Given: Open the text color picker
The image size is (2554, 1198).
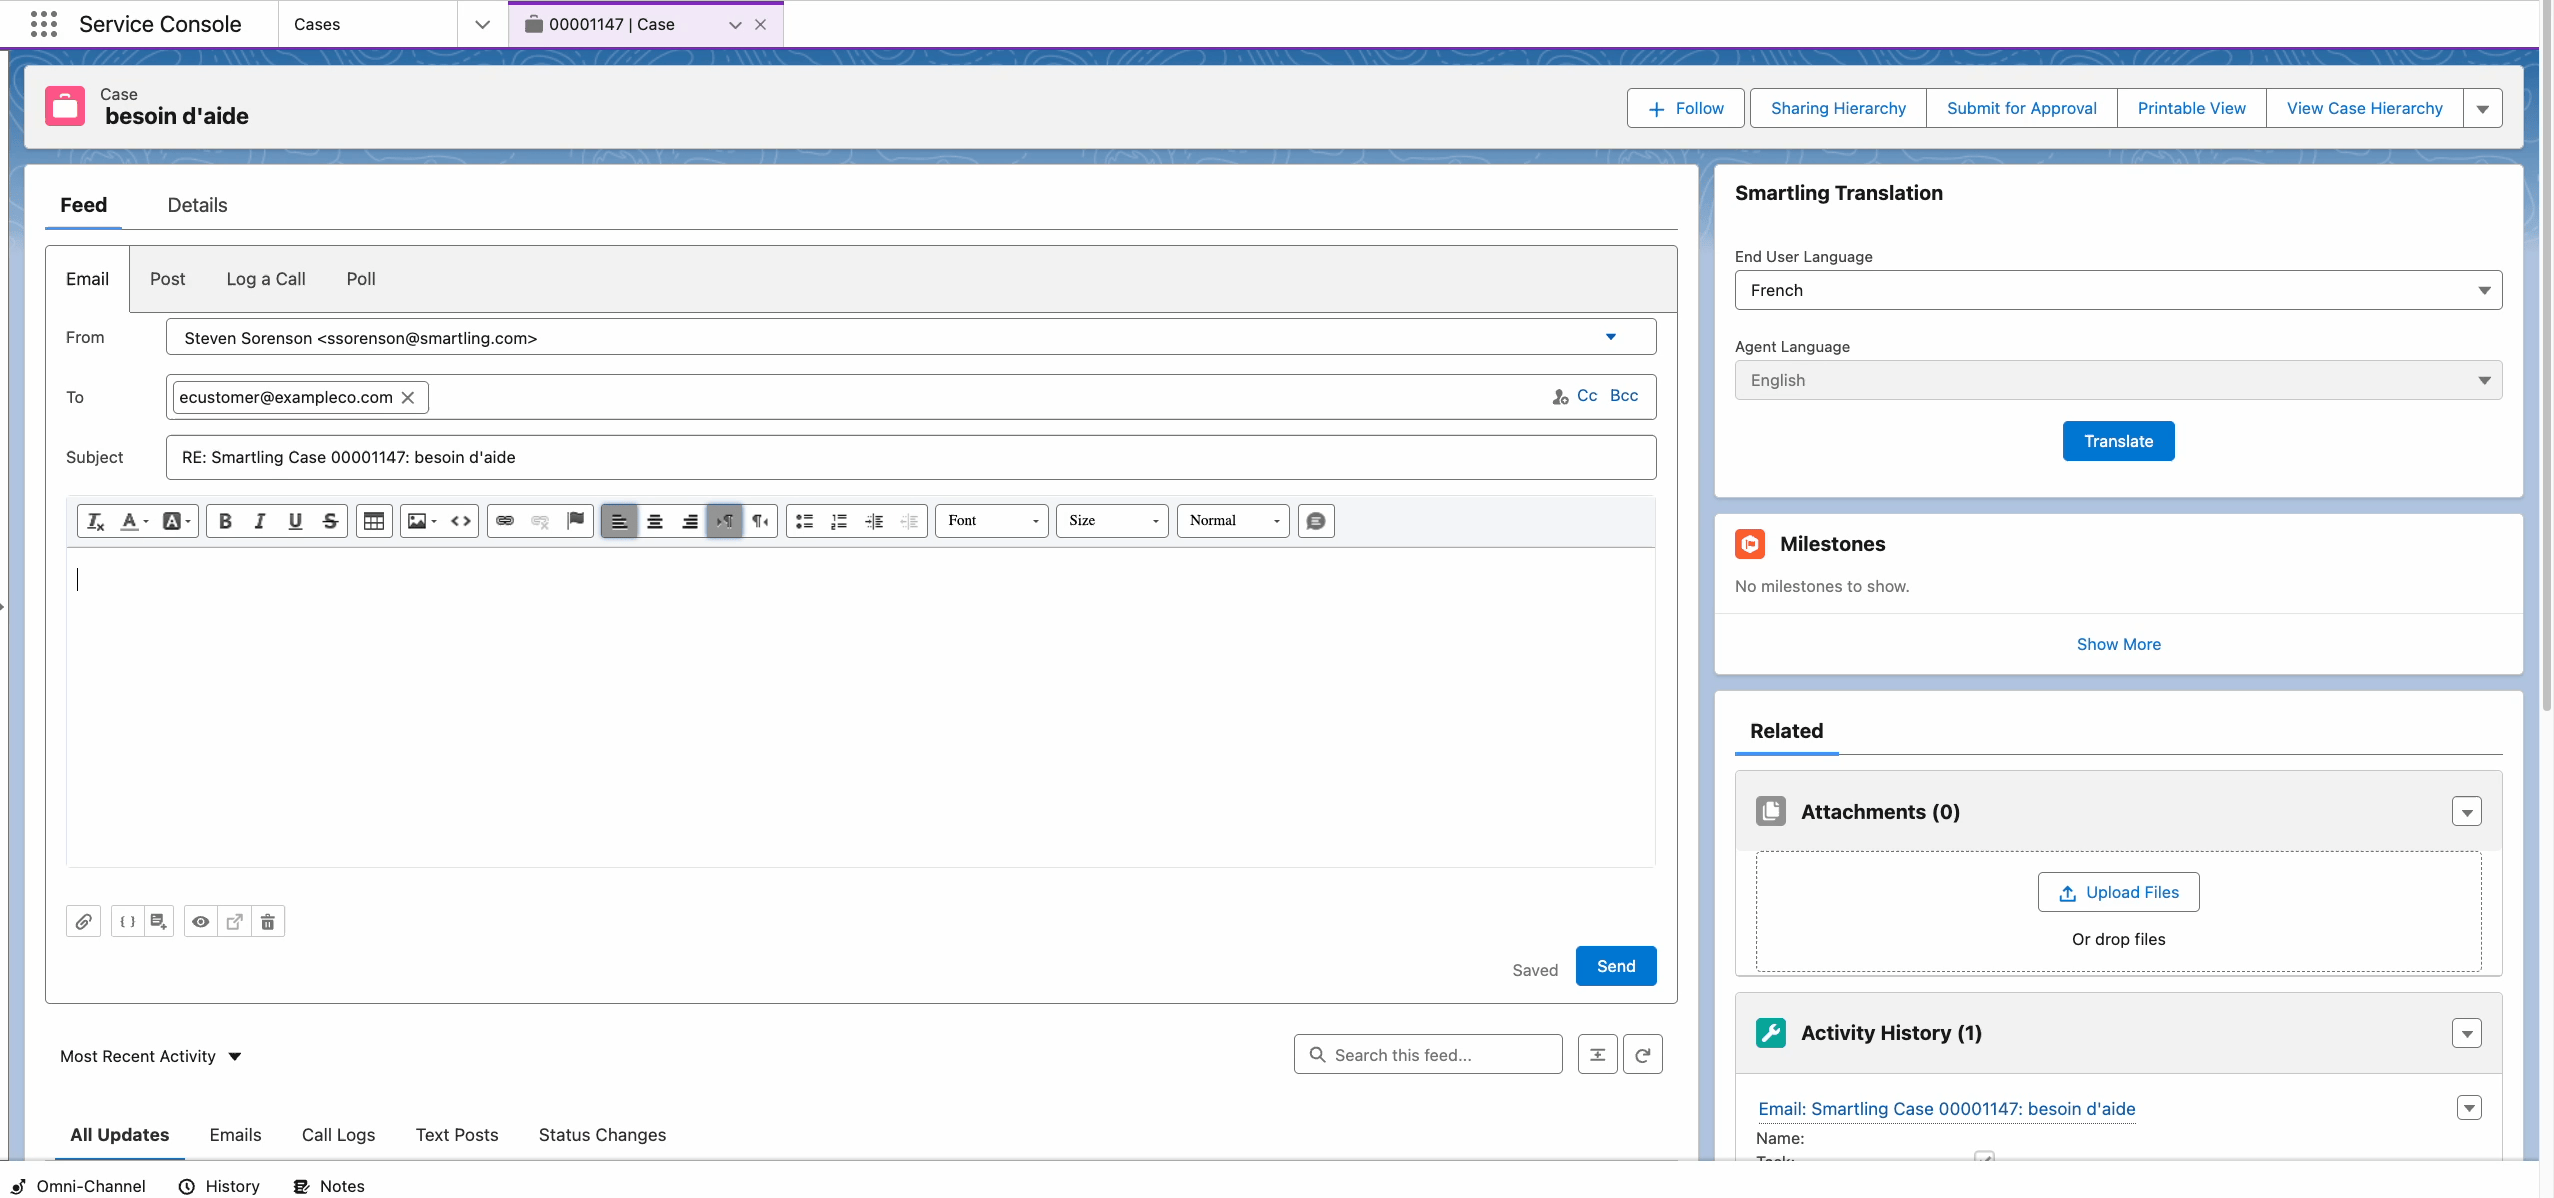Looking at the screenshot, I should click(x=133, y=521).
